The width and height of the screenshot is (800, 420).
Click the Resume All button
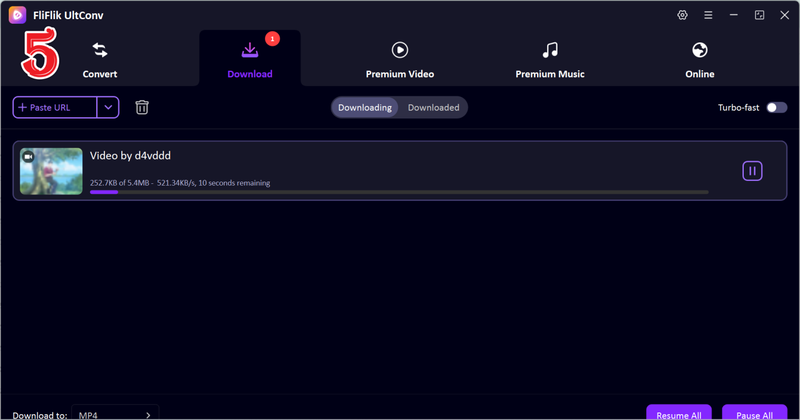click(679, 413)
